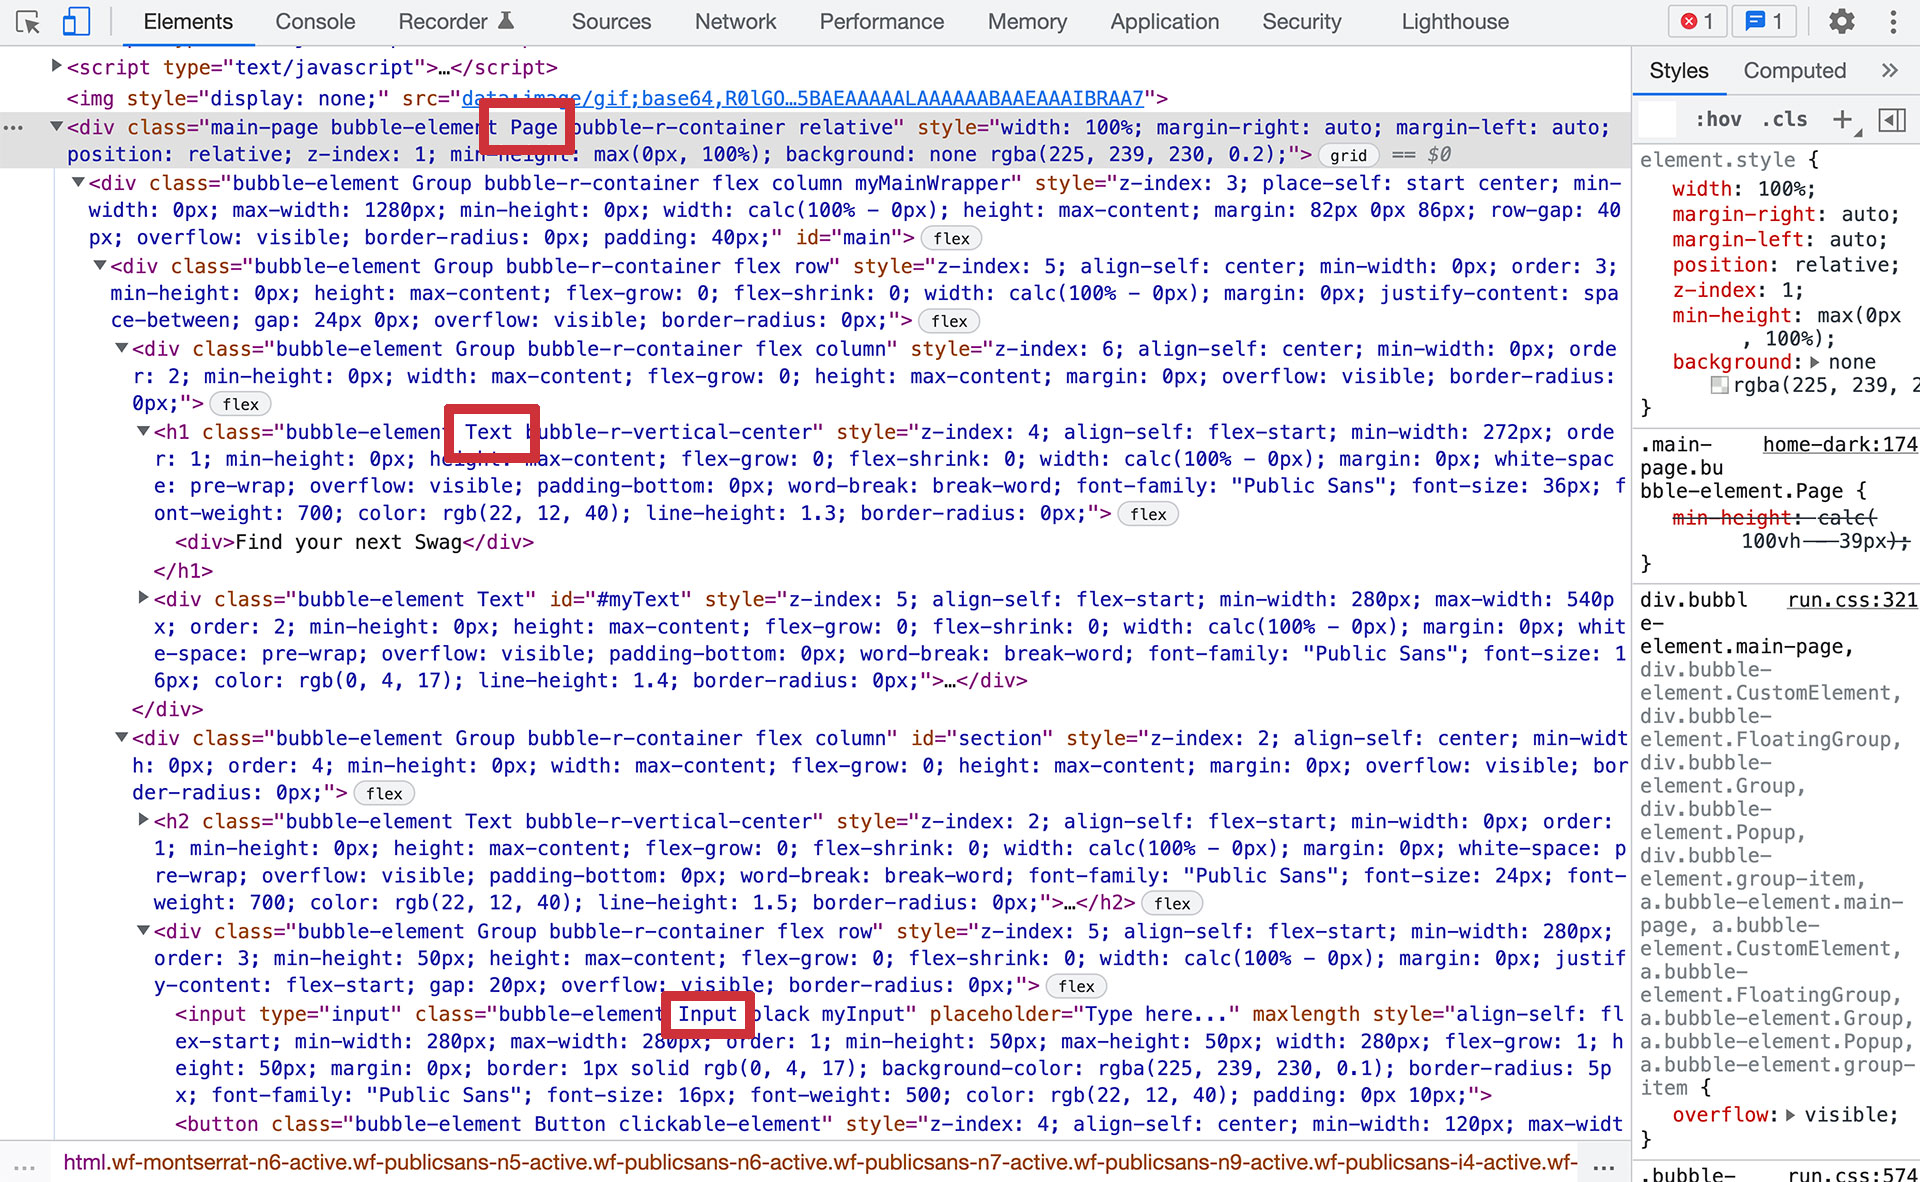Open the Memory tab
Screen dimensions: 1920x1182
pyautogui.click(x=1027, y=22)
